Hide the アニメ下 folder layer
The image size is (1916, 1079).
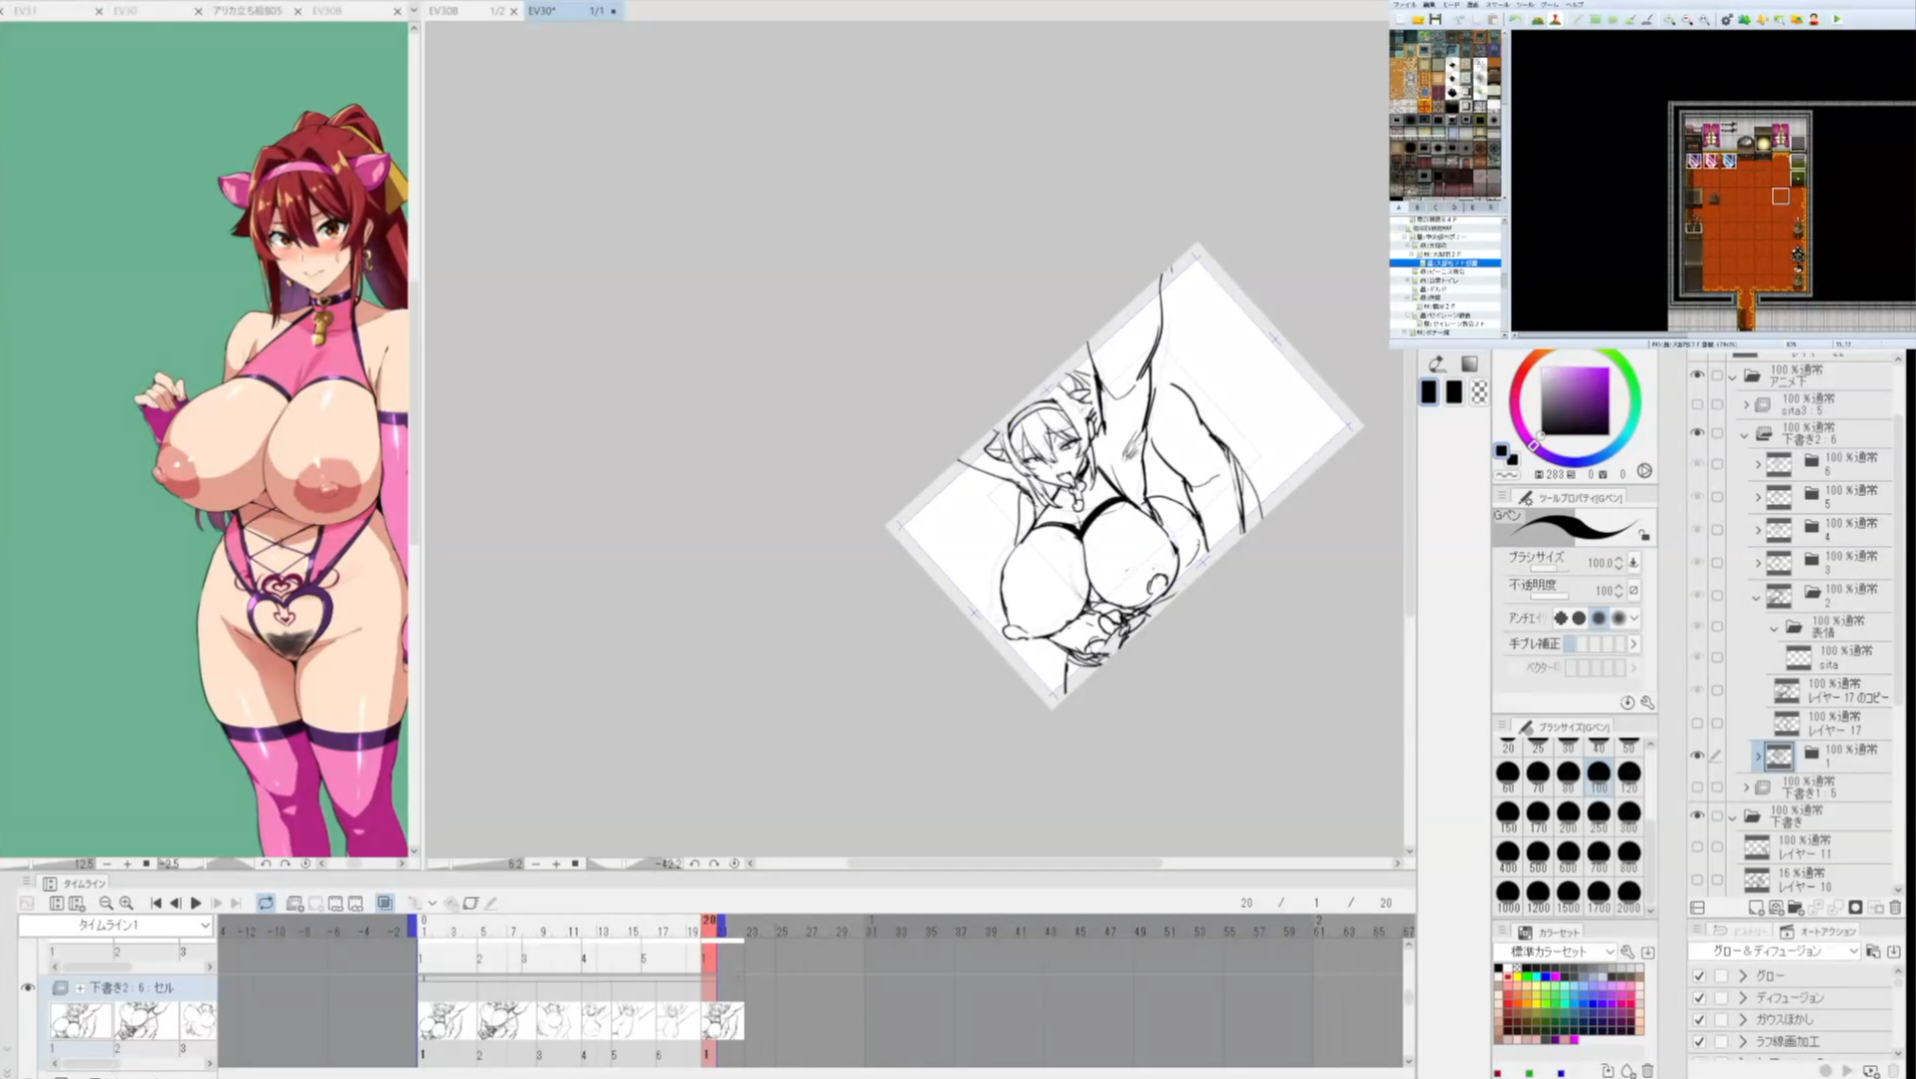pyautogui.click(x=1697, y=375)
